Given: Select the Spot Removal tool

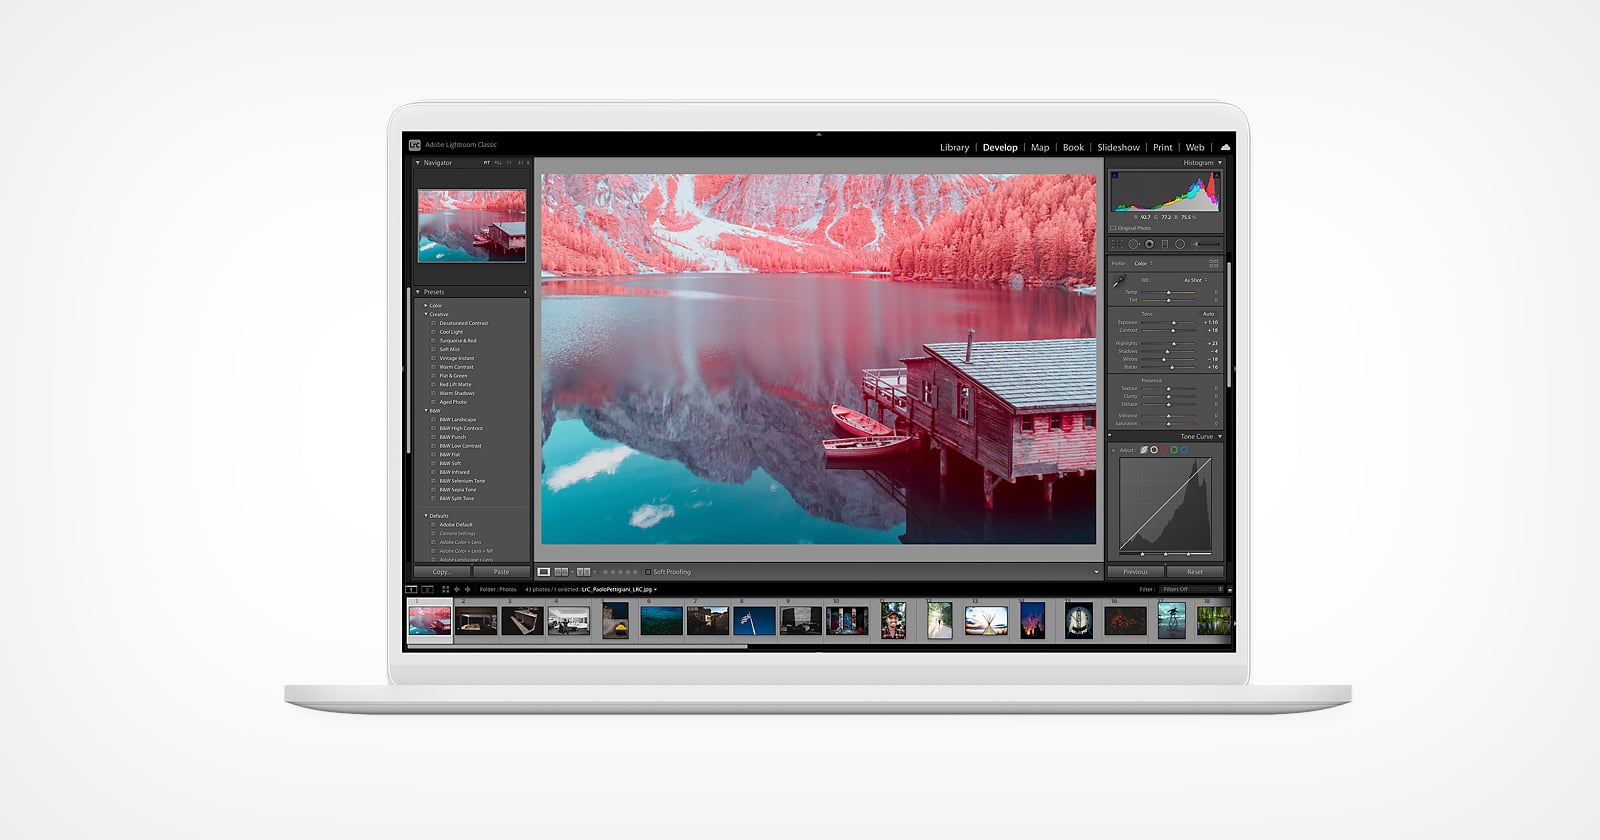Looking at the screenshot, I should (x=1133, y=244).
